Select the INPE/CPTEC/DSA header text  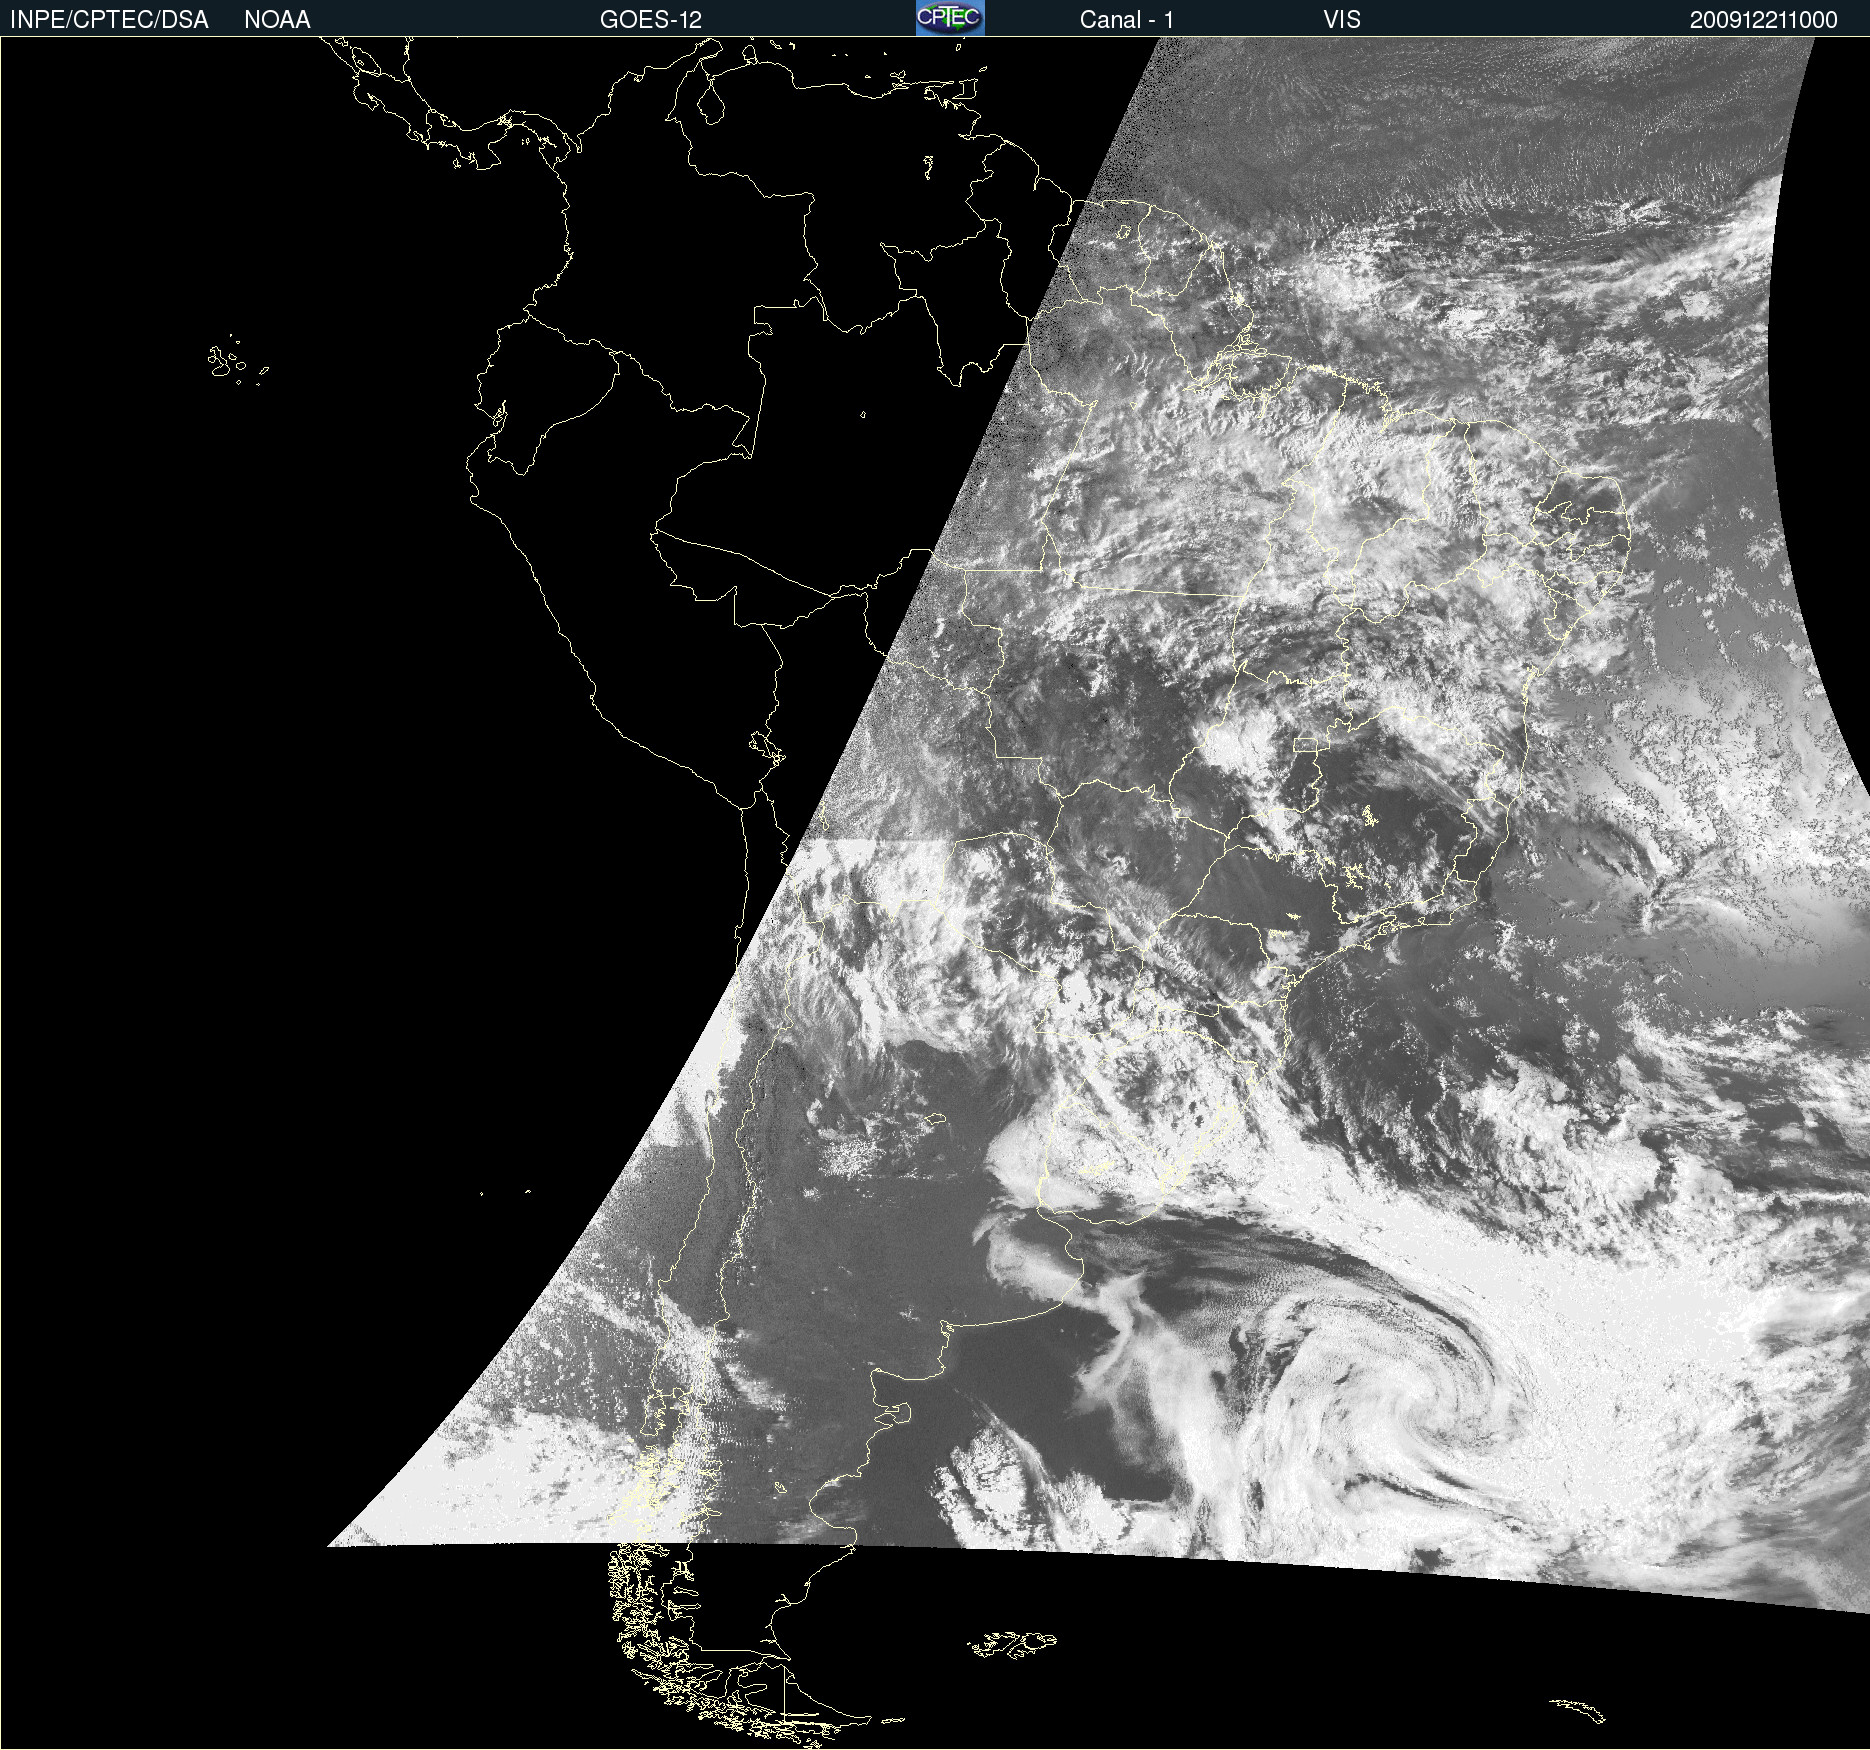point(109,20)
